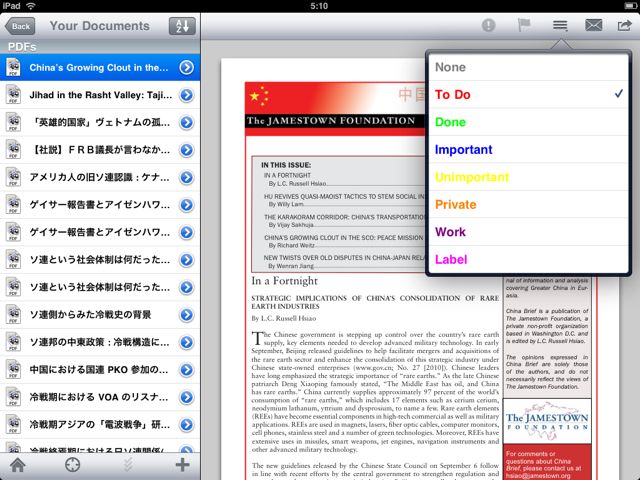Check Wi-Fi status icon in status bar
Screen dimensions: 640x480
(x=31, y=6)
